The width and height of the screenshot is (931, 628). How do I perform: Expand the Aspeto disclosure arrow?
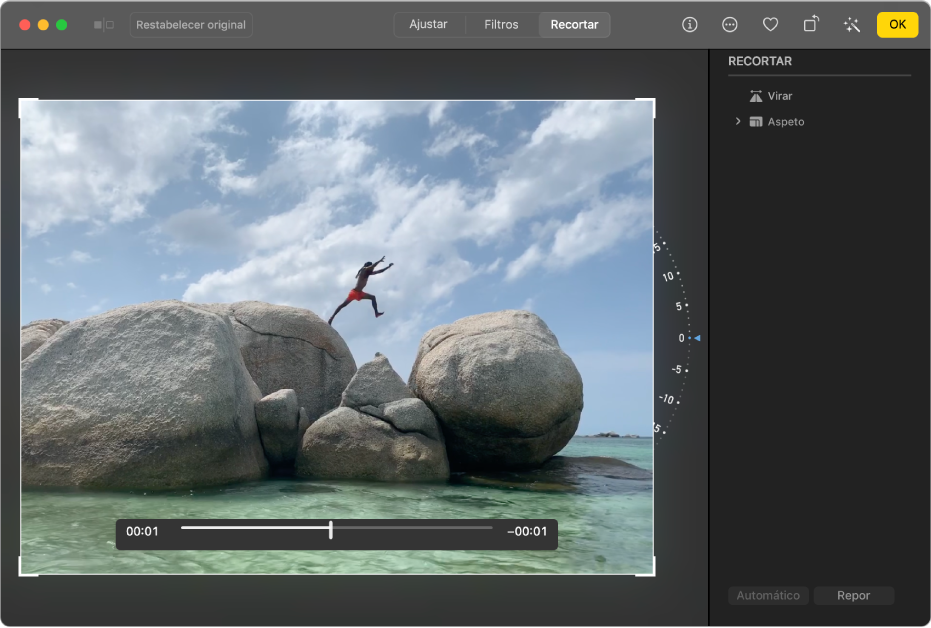click(x=738, y=122)
